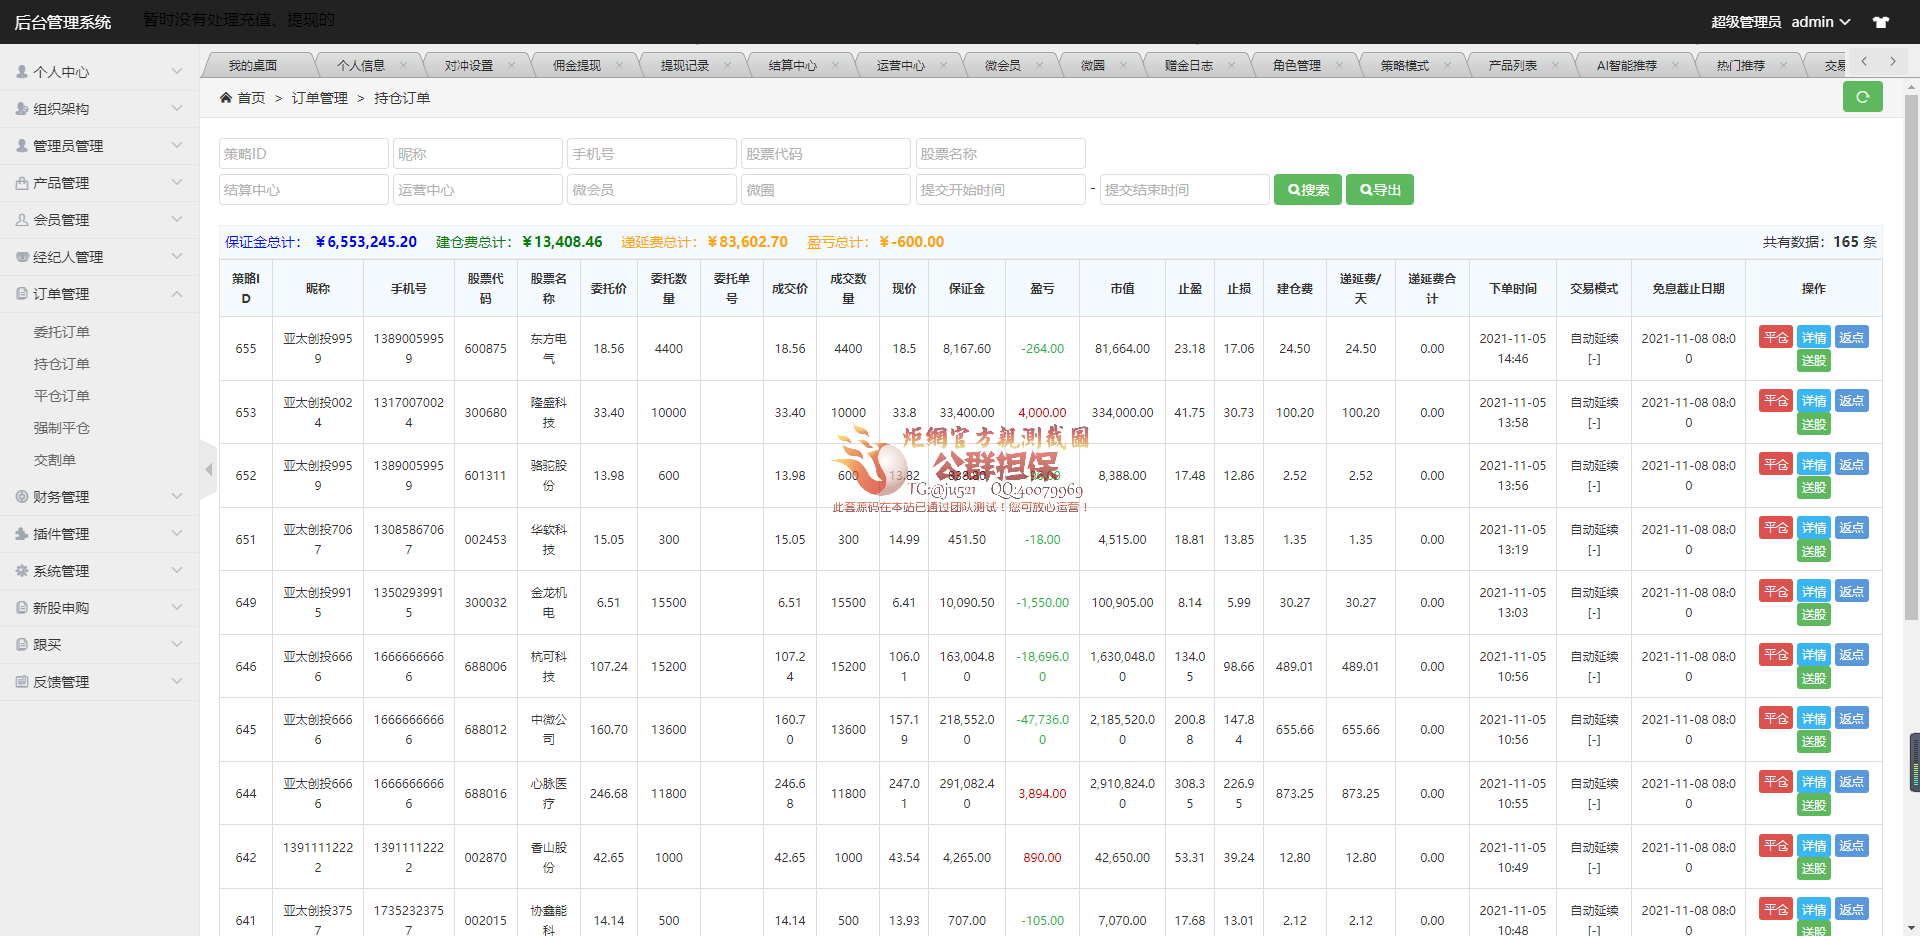This screenshot has height=936, width=1920.
Task: Close the 个人信息 tab
Action: pos(404,65)
